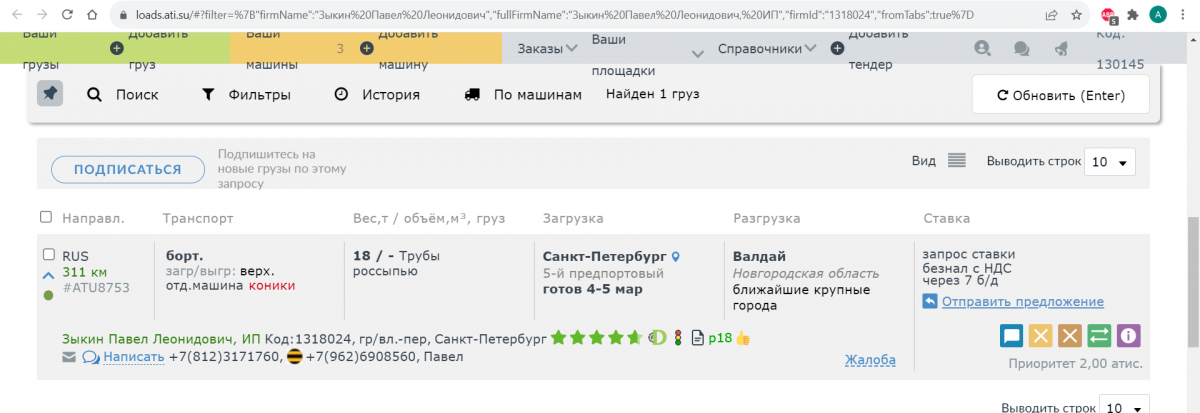Toggle the select-all checkbox in header
Image resolution: width=1200 pixels, height=413 pixels.
click(x=46, y=217)
